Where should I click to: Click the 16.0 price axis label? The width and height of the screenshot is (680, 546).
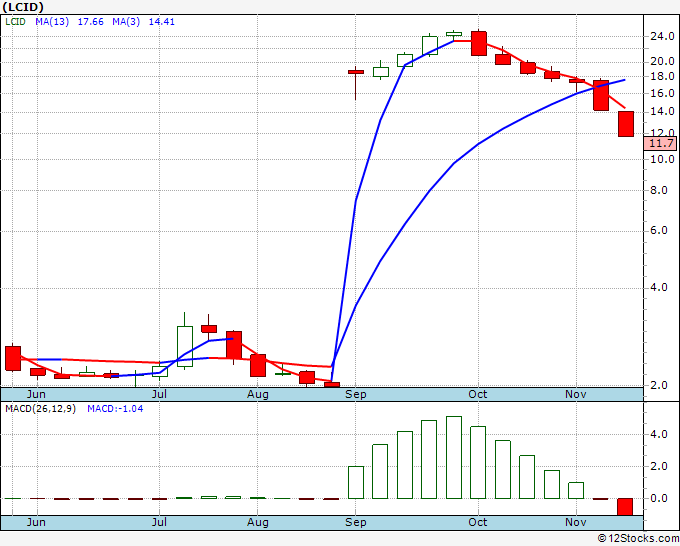coord(662,93)
